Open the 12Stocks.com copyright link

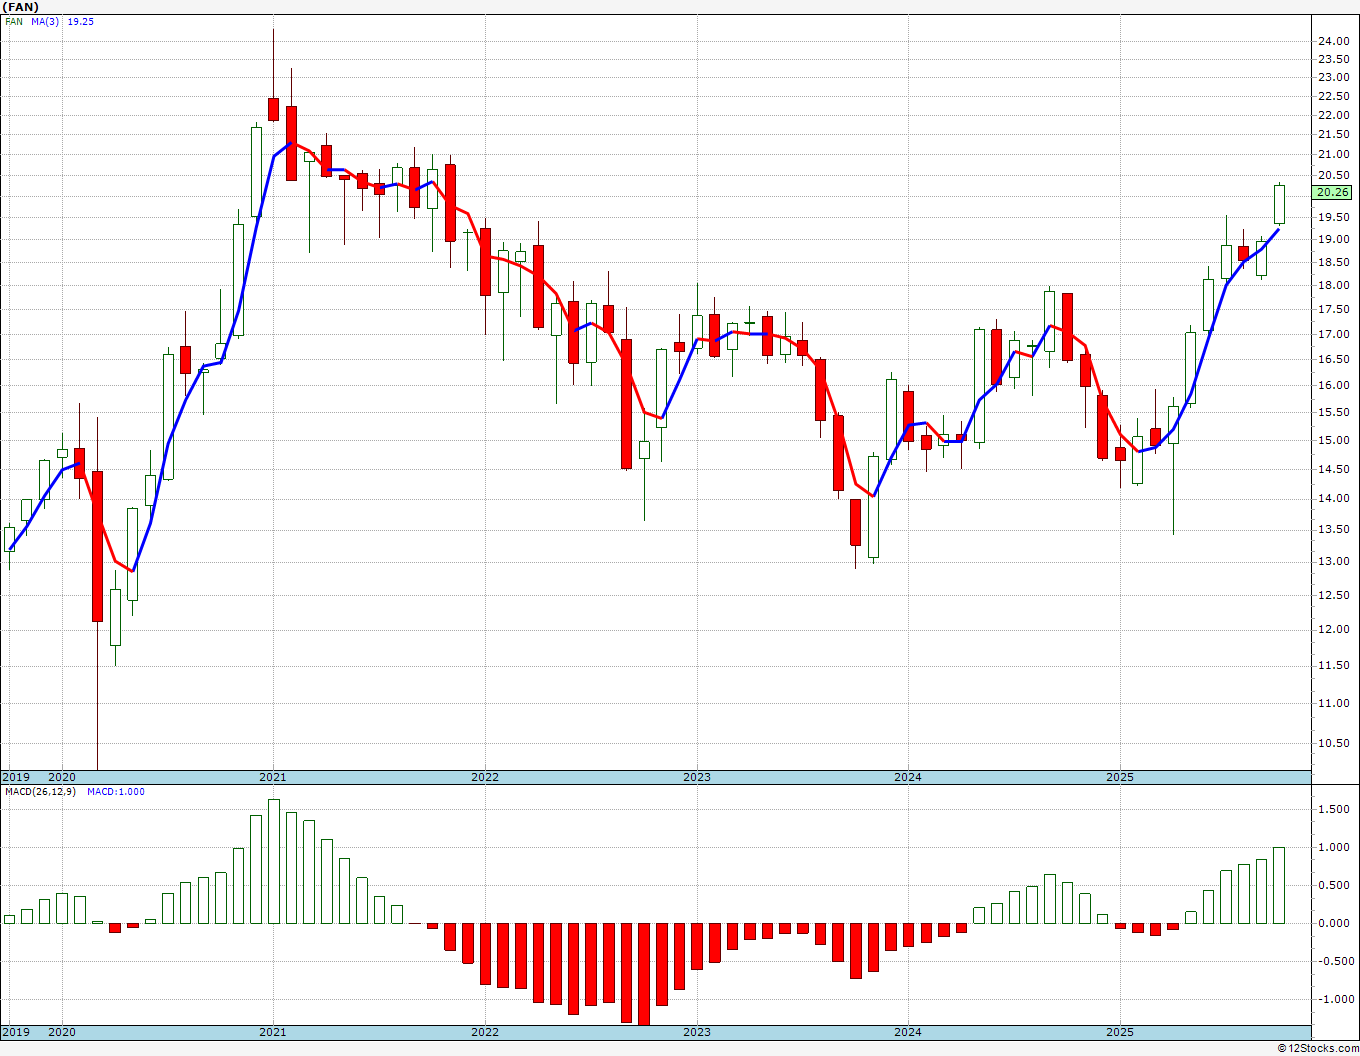coord(1316,1047)
